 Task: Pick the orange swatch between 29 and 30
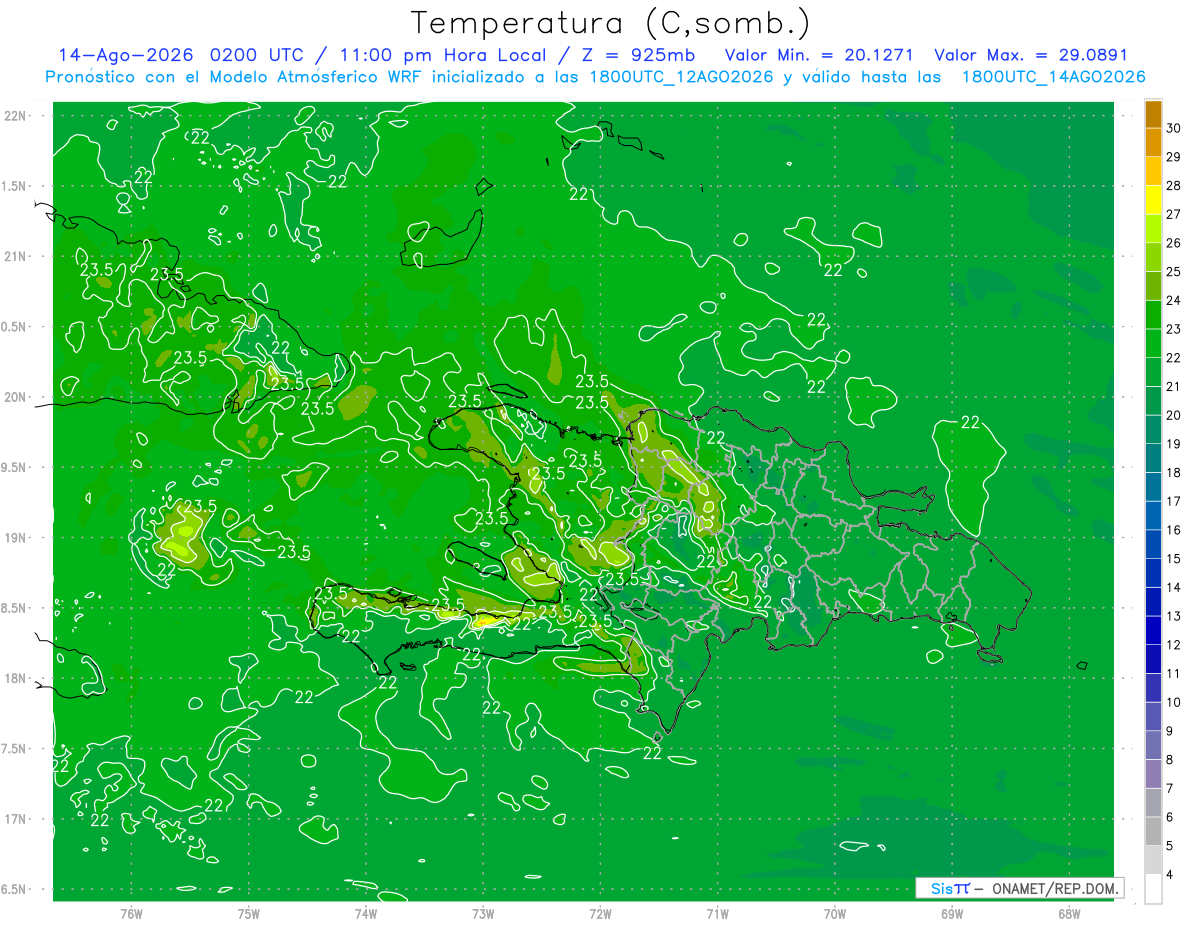click(1153, 143)
